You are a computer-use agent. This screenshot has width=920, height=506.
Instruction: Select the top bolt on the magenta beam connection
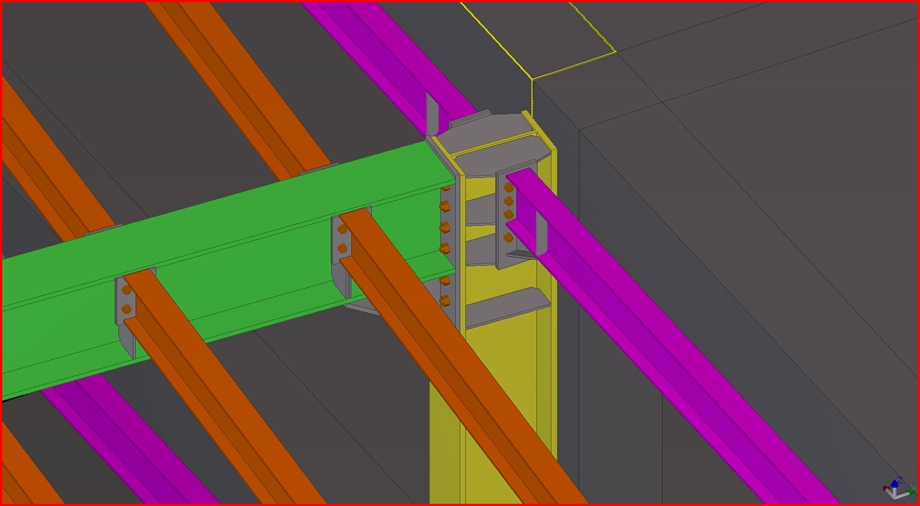pyautogui.click(x=508, y=188)
